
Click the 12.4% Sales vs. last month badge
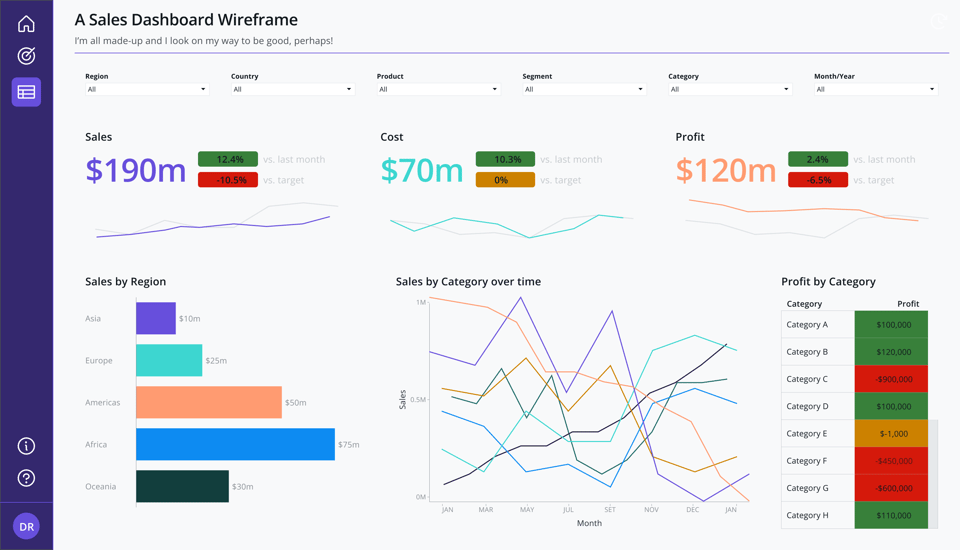tap(228, 159)
